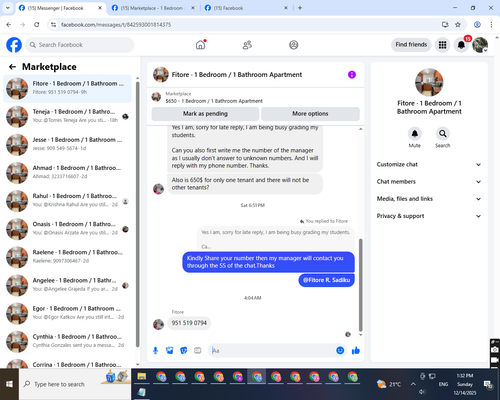
Task: Open the profile circle icon in top navigation
Action: point(294,45)
